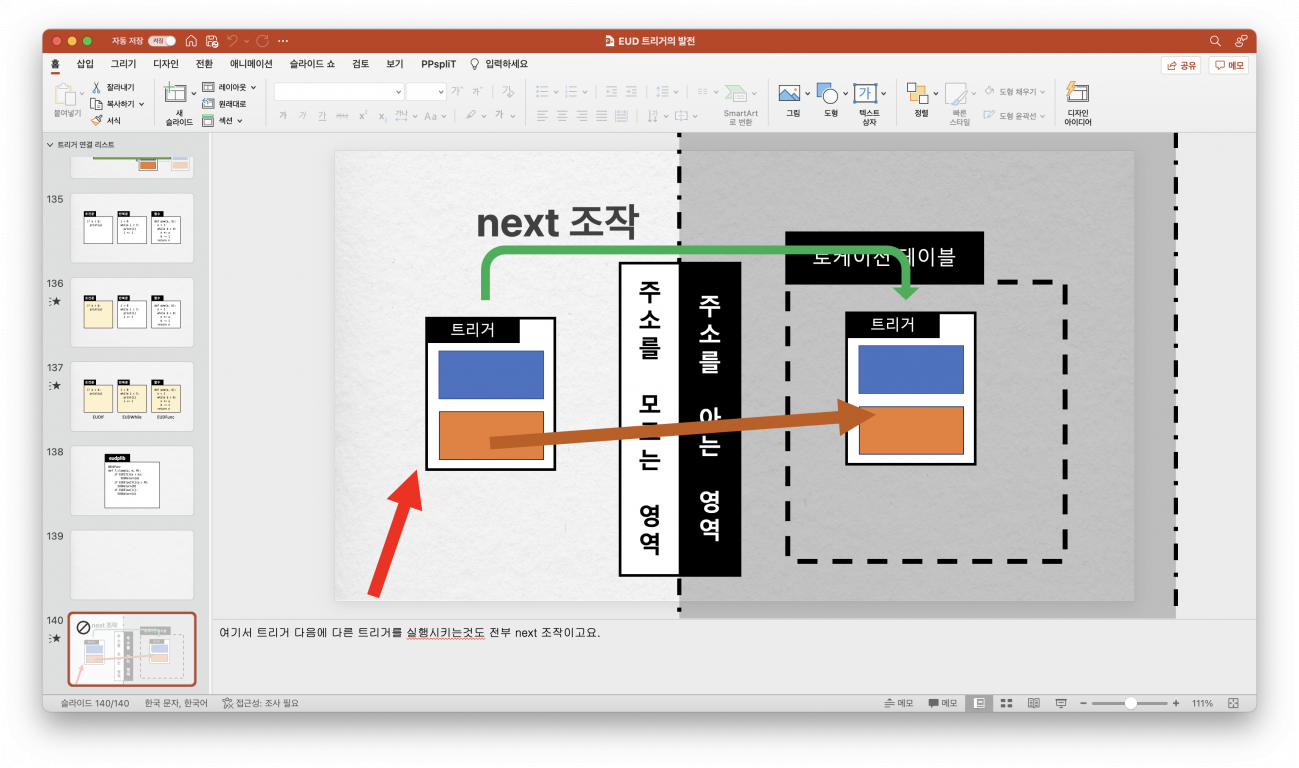
Task: Open the 섹션 section dropdown
Action: tap(222, 120)
